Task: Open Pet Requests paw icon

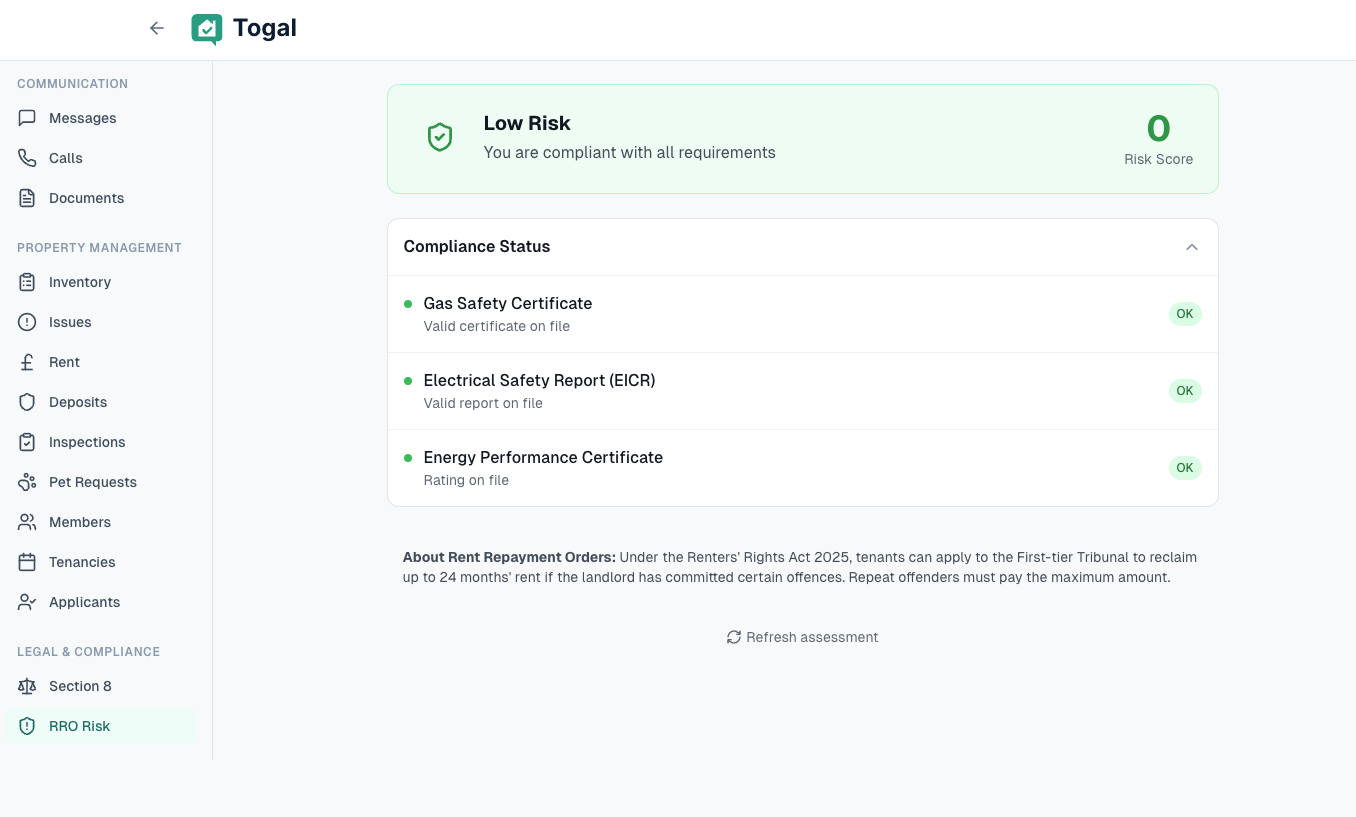Action: click(26, 482)
